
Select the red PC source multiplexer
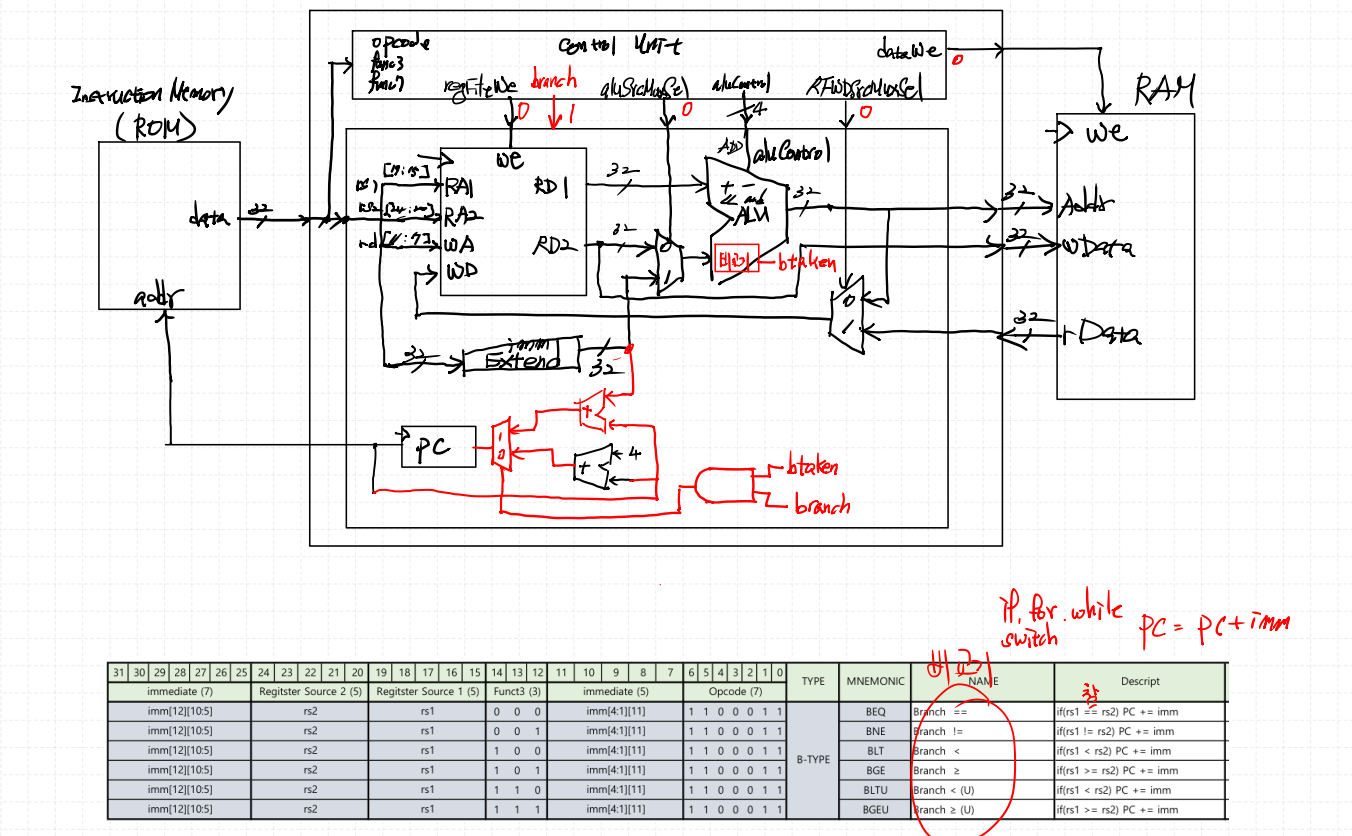click(x=502, y=443)
